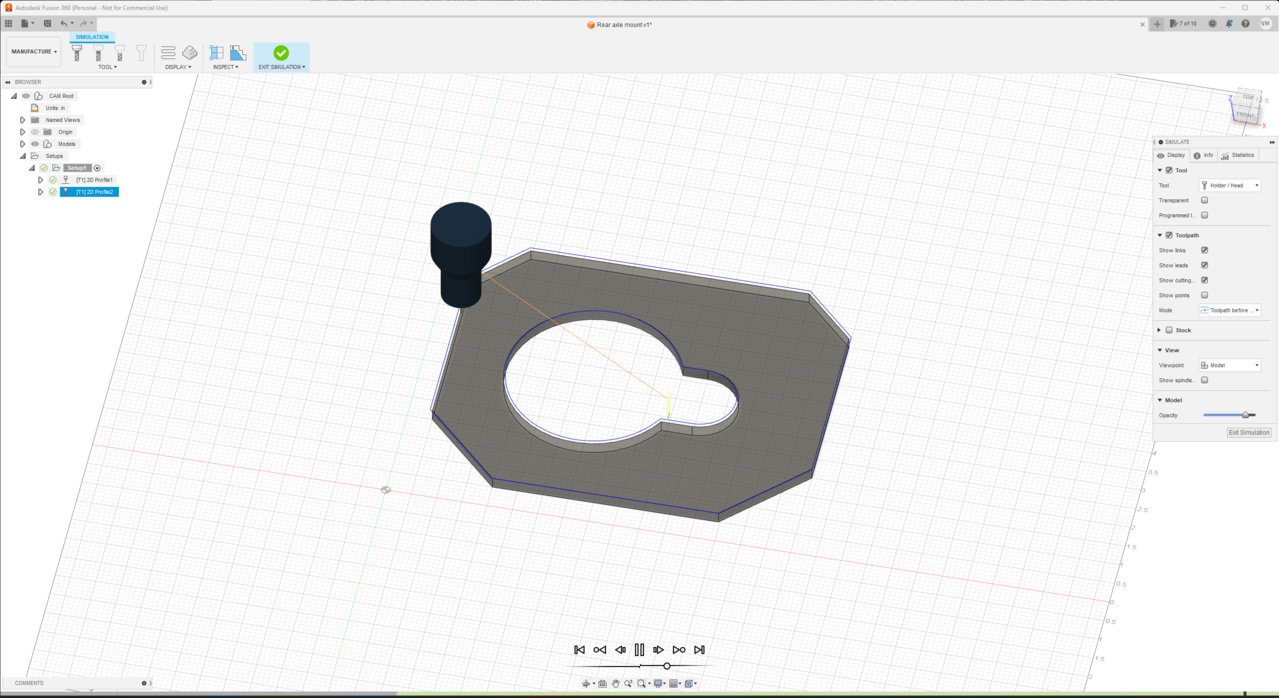Select the first Tool icon in ribbon
The height and width of the screenshot is (698, 1279).
77,52
